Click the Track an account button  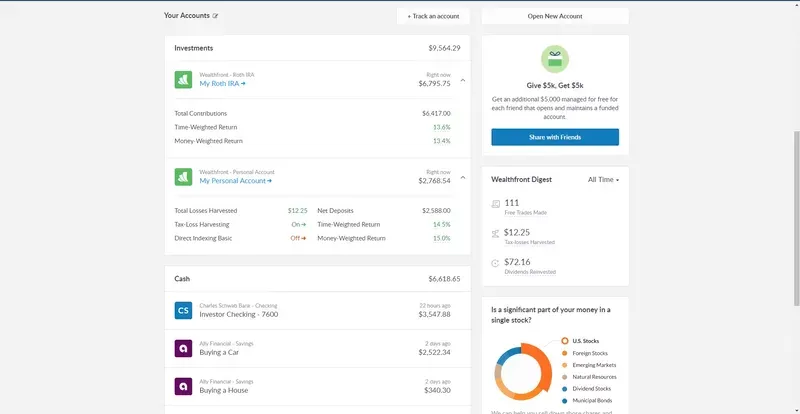click(x=433, y=16)
